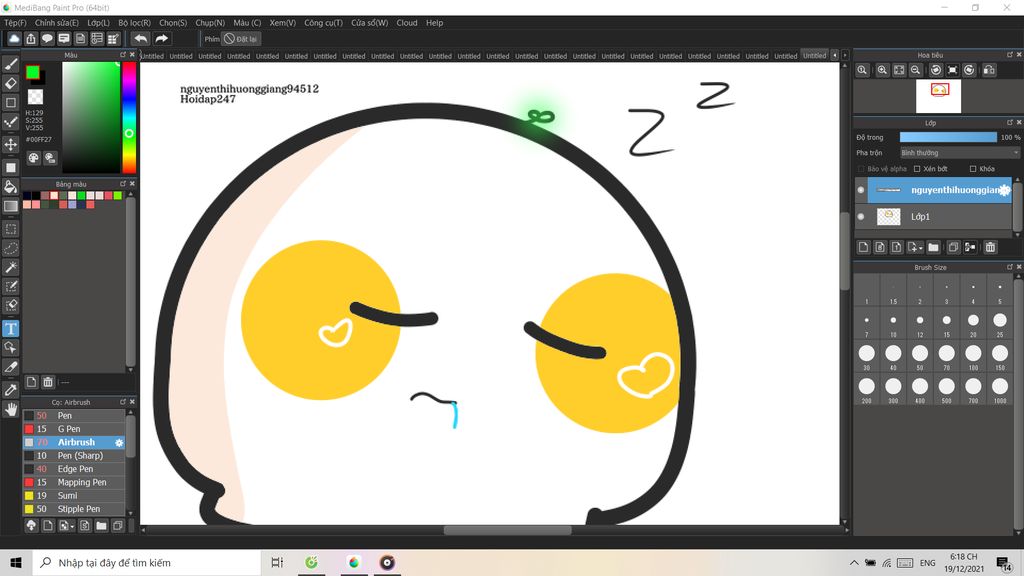1024x576 pixels.
Task: Select the Bucket fill tool
Action: point(10,187)
